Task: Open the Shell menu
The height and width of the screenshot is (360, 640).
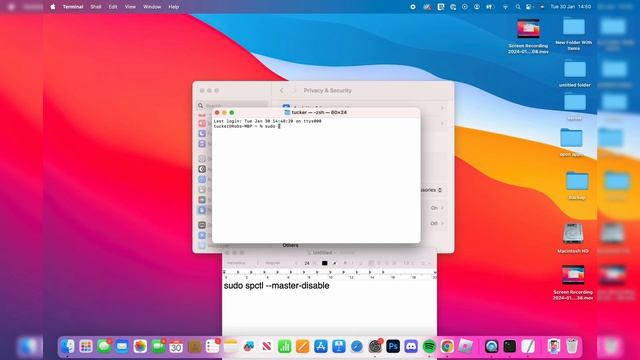Action: point(96,7)
